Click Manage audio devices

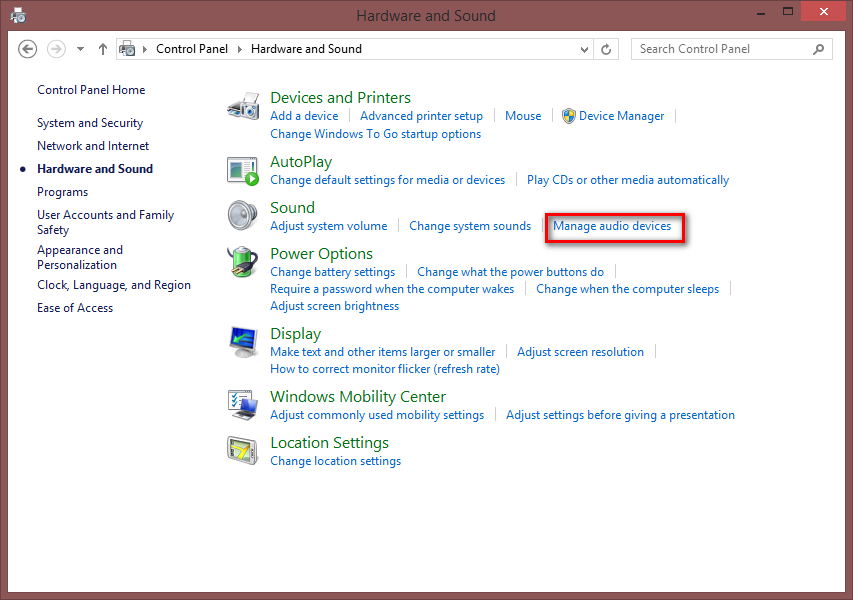coord(612,226)
